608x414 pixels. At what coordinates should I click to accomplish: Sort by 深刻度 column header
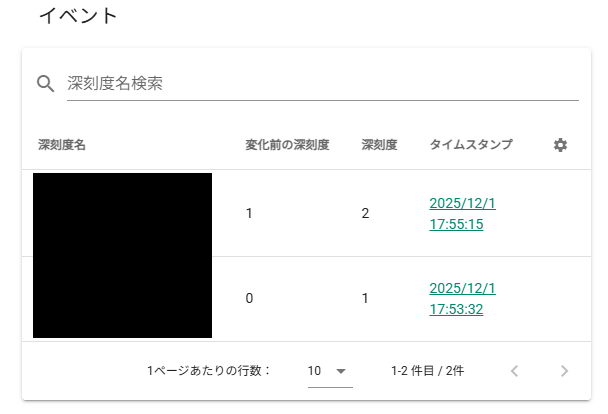(x=380, y=145)
